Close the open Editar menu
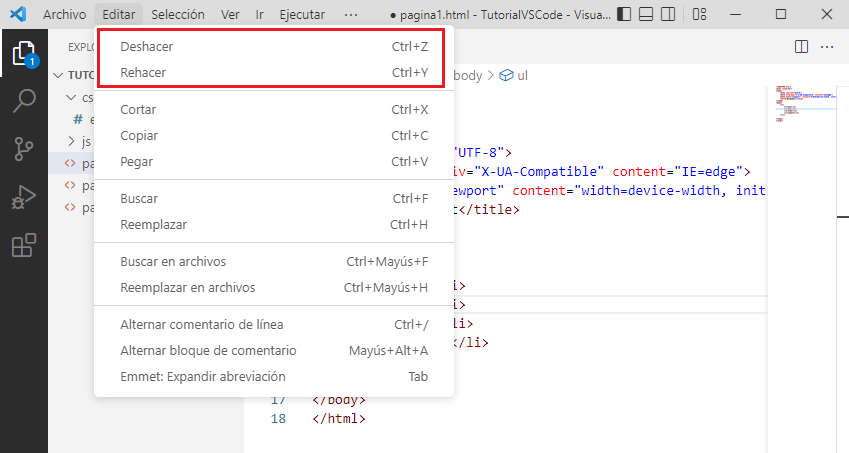Screen dimensions: 849x453 (x=119, y=15)
